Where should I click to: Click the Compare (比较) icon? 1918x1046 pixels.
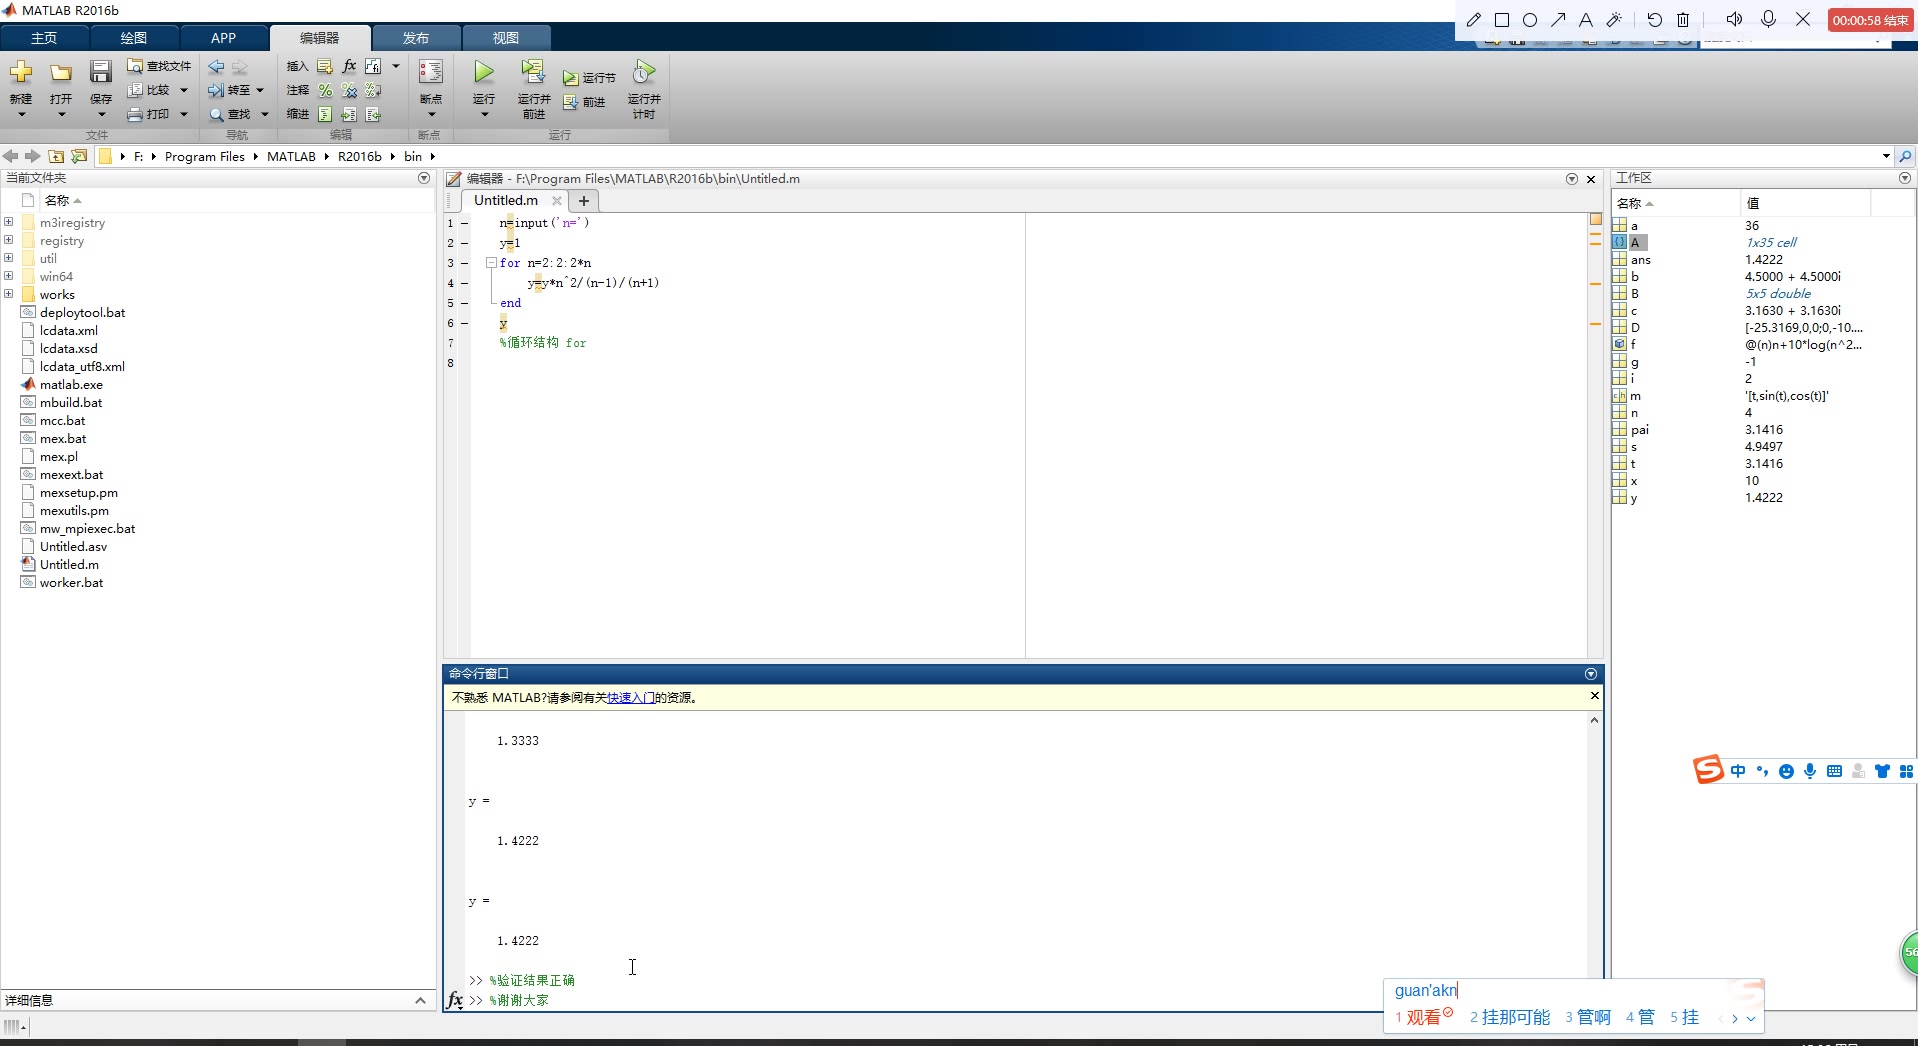click(x=135, y=90)
